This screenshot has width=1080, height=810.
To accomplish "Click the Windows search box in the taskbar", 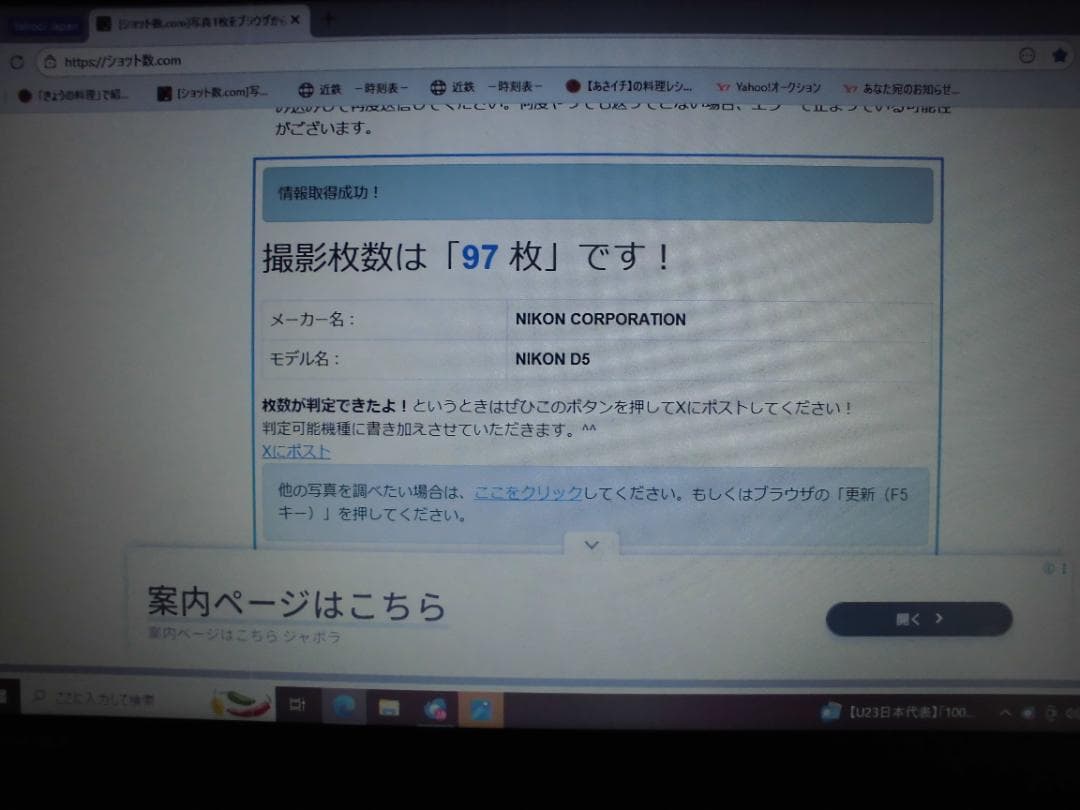I will coord(110,699).
